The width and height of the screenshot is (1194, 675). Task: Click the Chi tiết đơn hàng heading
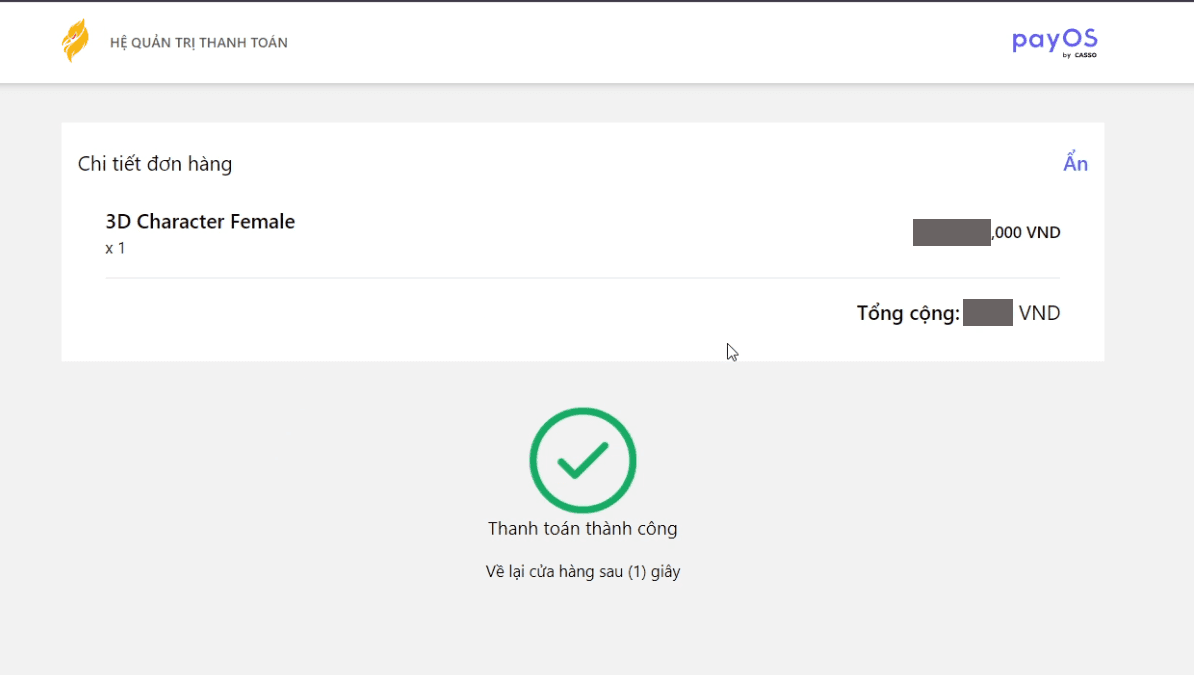click(155, 164)
